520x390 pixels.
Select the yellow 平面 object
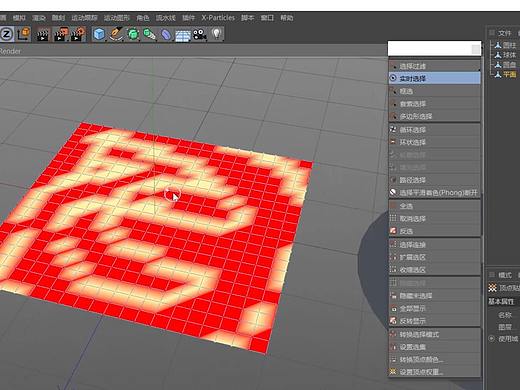coord(509,74)
